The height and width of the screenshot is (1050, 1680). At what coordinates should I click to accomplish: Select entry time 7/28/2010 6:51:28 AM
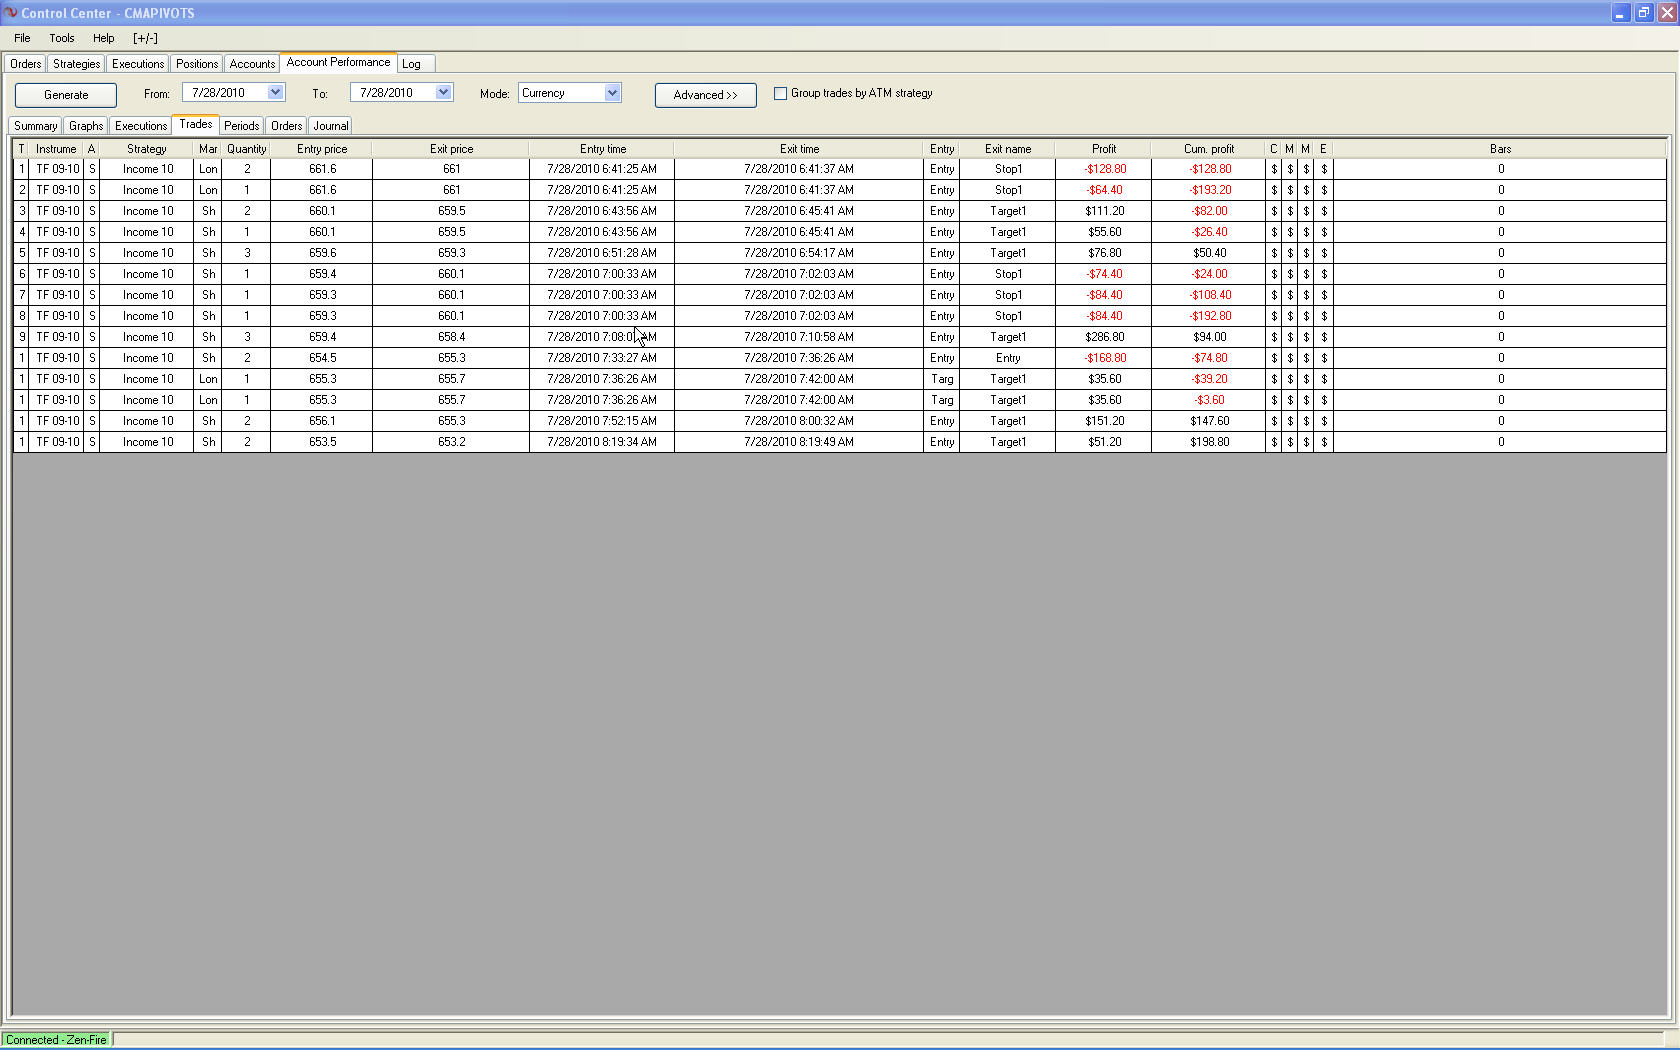pos(602,253)
